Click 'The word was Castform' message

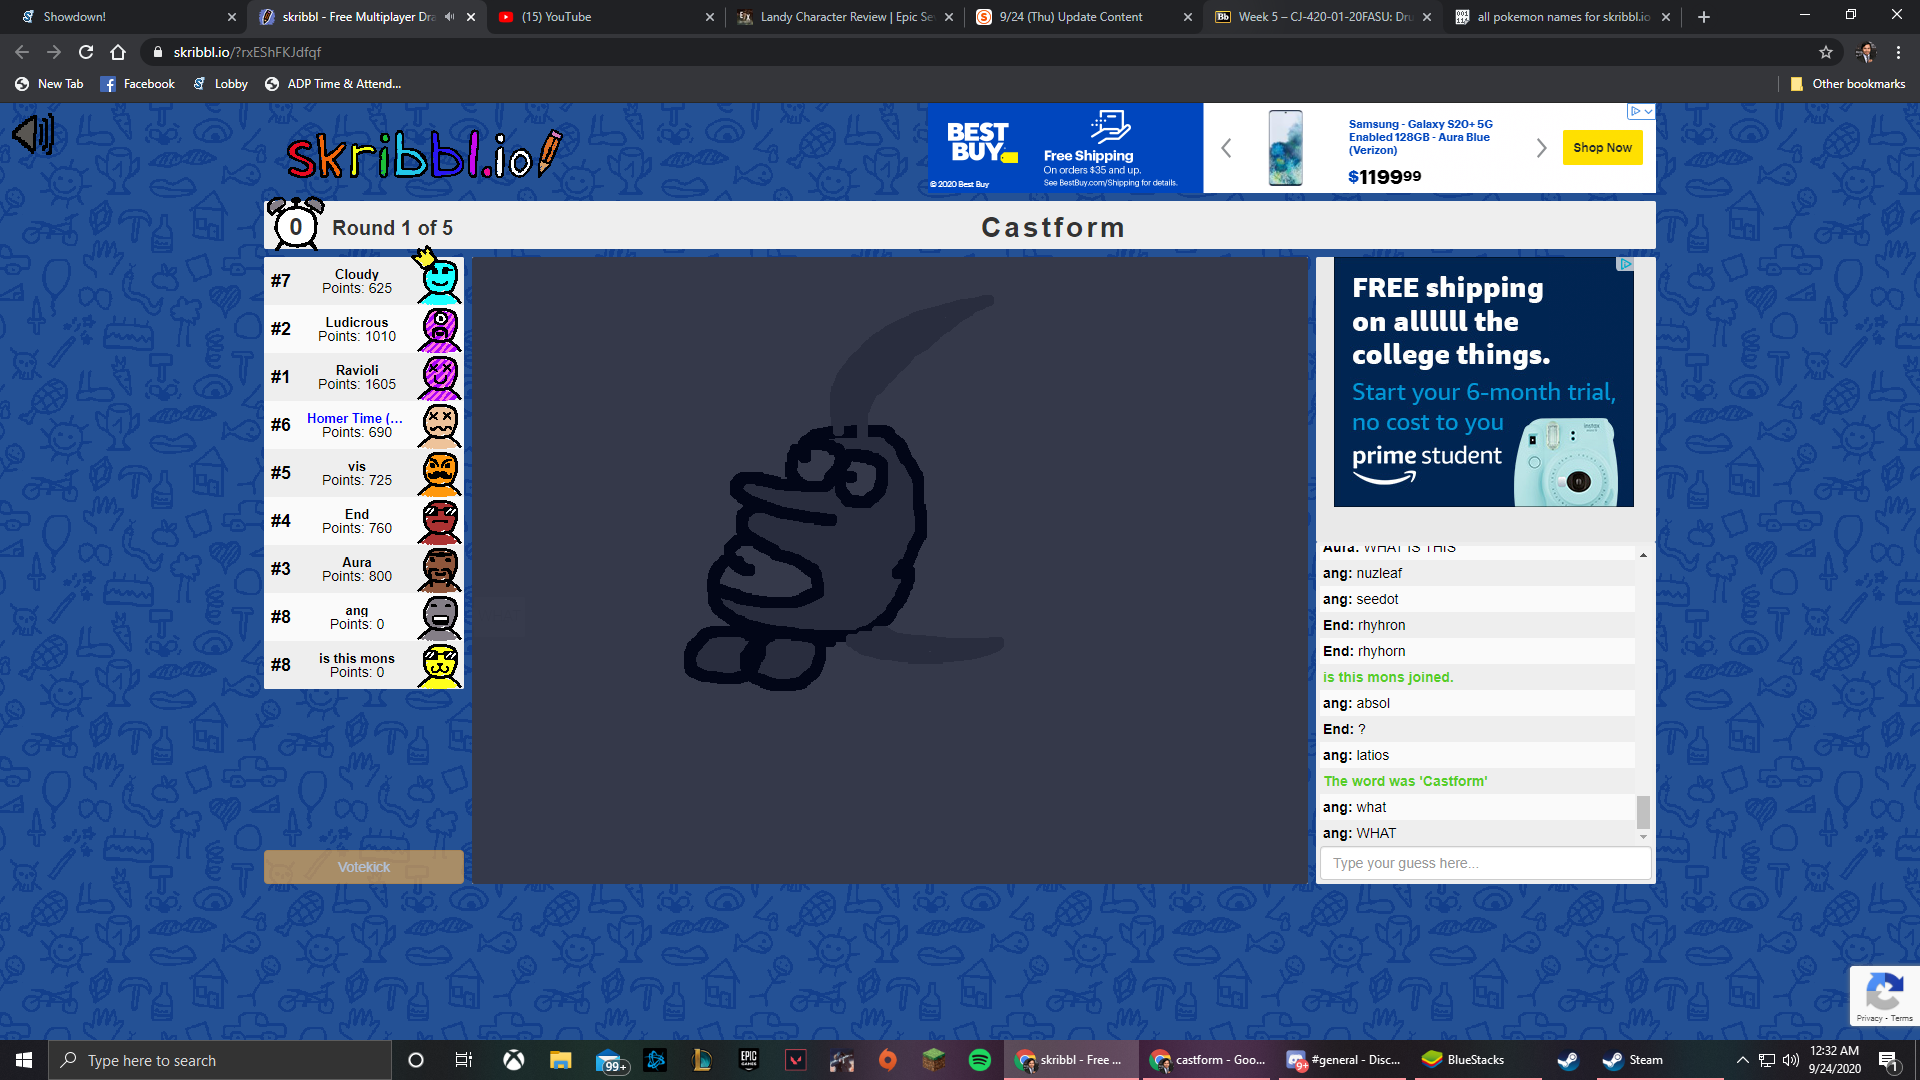(x=1405, y=781)
